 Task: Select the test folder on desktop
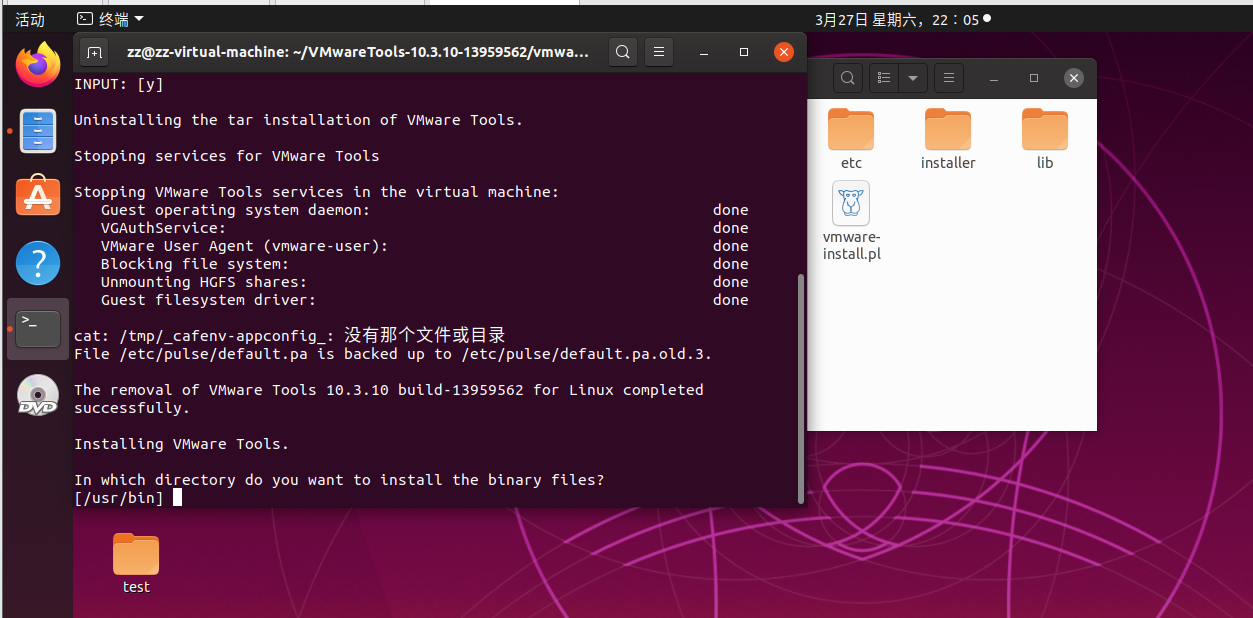[136, 563]
